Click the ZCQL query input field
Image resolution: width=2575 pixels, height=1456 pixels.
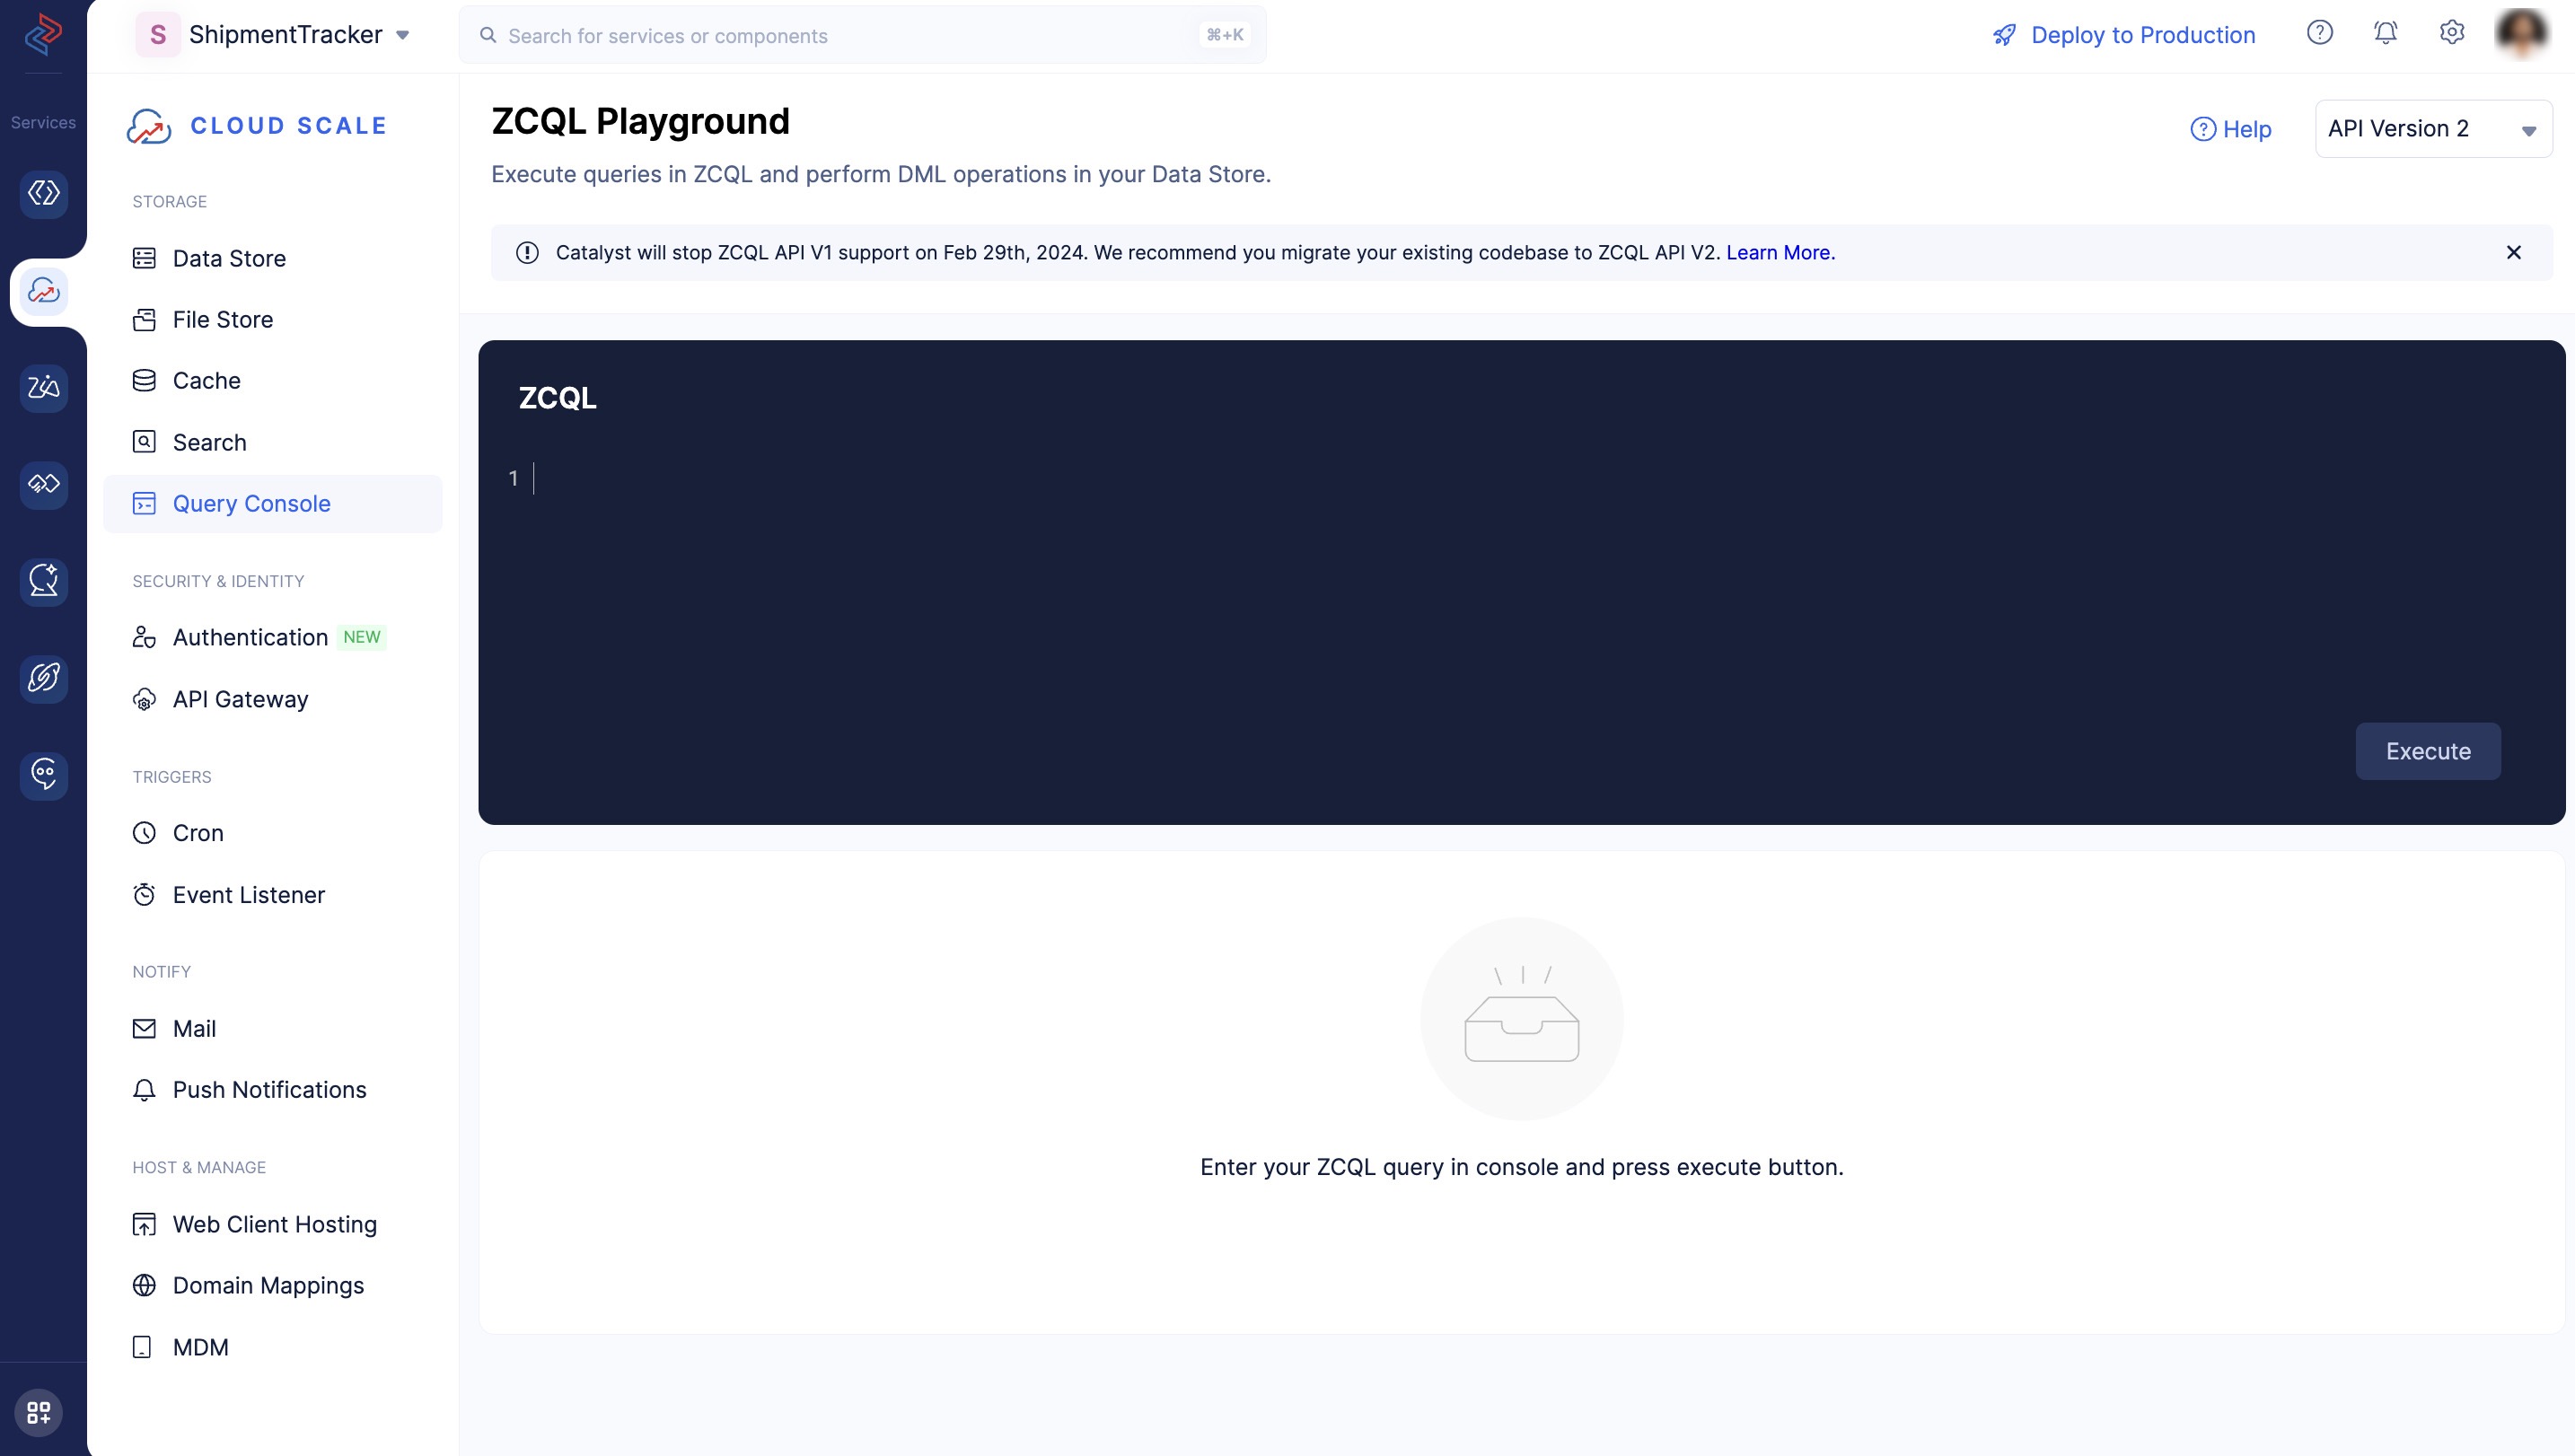[x=1523, y=476]
